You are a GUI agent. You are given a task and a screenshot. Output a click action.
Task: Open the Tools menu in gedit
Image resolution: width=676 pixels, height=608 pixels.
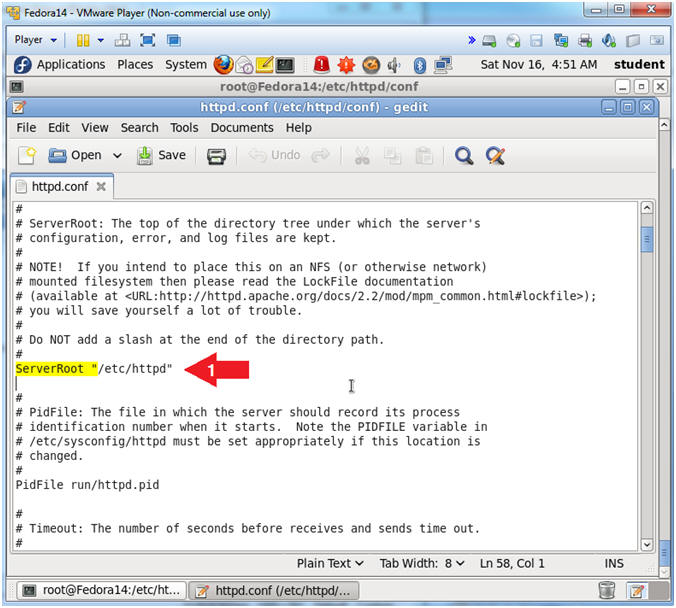tap(184, 128)
